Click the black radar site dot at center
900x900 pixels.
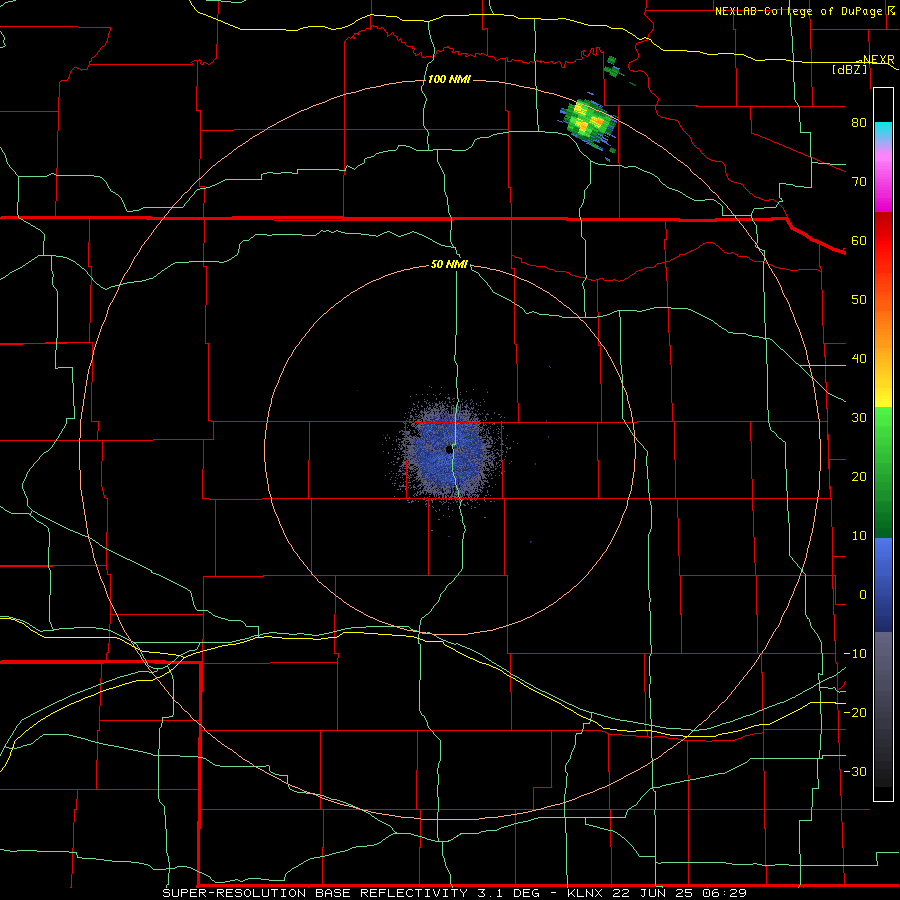(x=449, y=450)
